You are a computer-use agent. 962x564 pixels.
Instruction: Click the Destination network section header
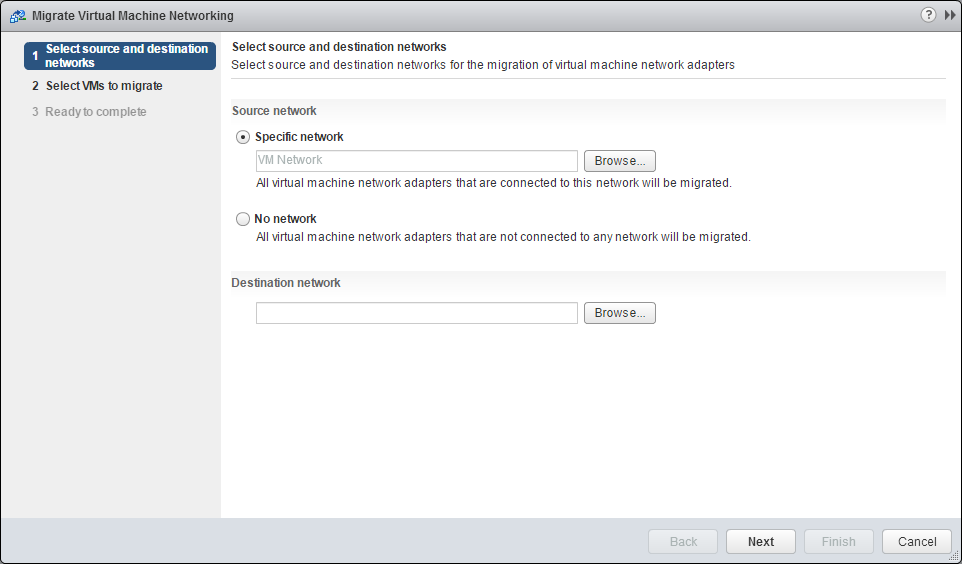pyautogui.click(x=286, y=283)
